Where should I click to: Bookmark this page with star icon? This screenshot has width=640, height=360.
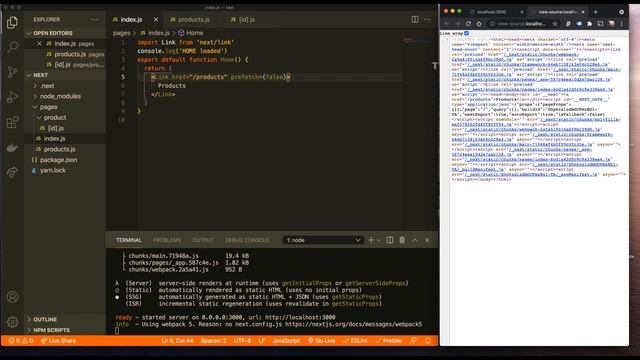(x=555, y=24)
